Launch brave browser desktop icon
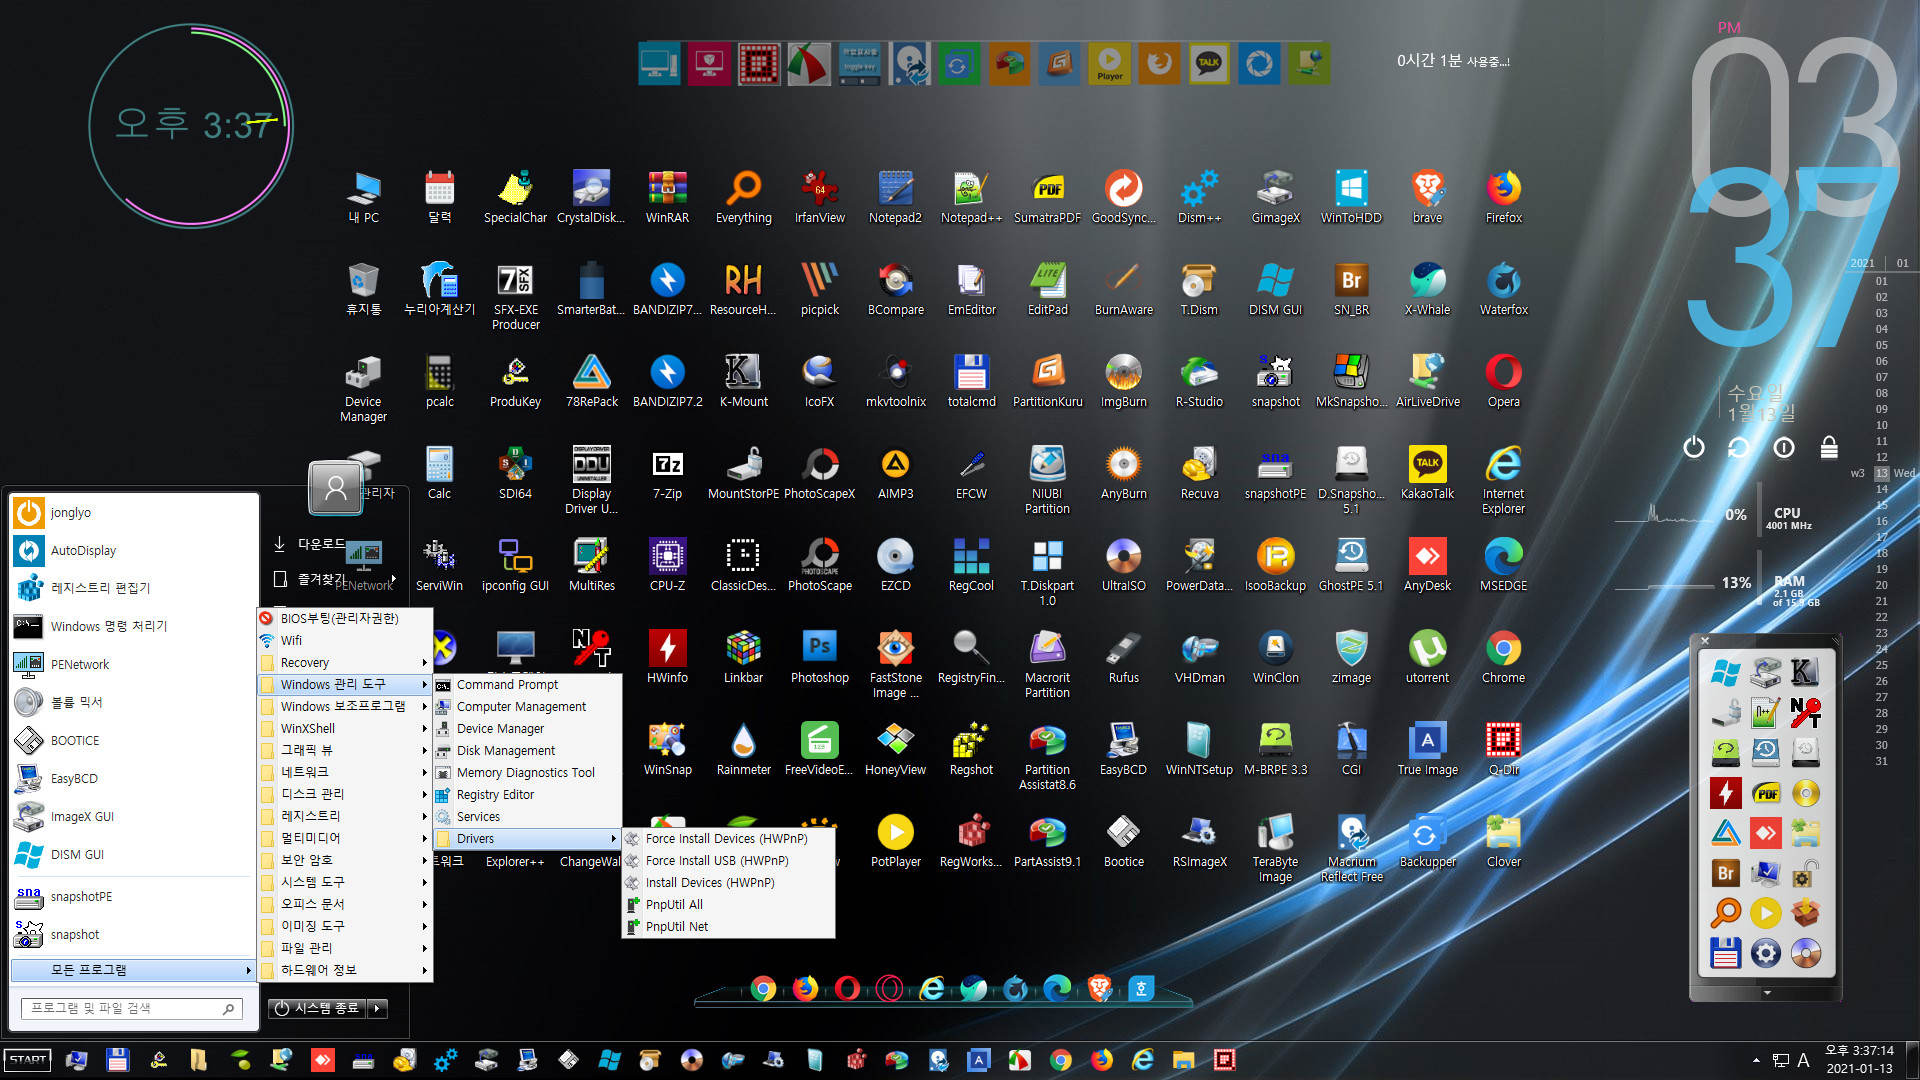The image size is (1920, 1080). [1427, 196]
